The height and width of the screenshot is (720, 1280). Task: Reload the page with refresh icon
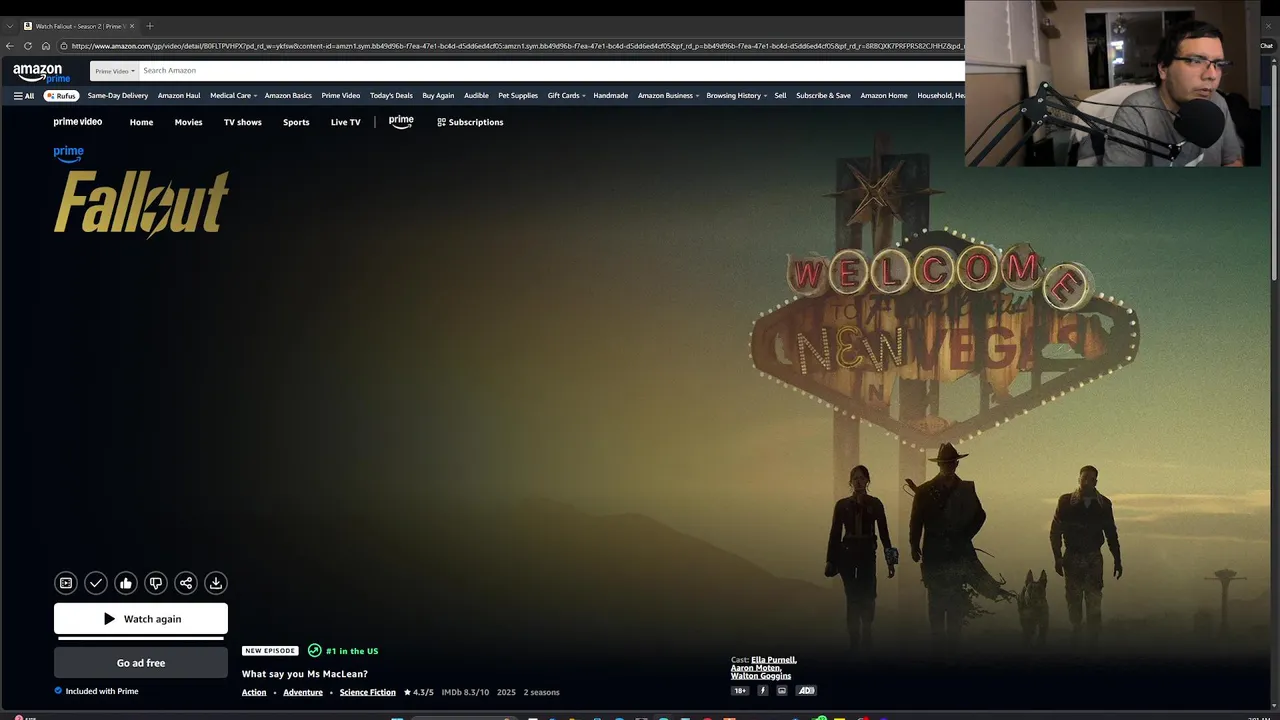pyautogui.click(x=28, y=46)
